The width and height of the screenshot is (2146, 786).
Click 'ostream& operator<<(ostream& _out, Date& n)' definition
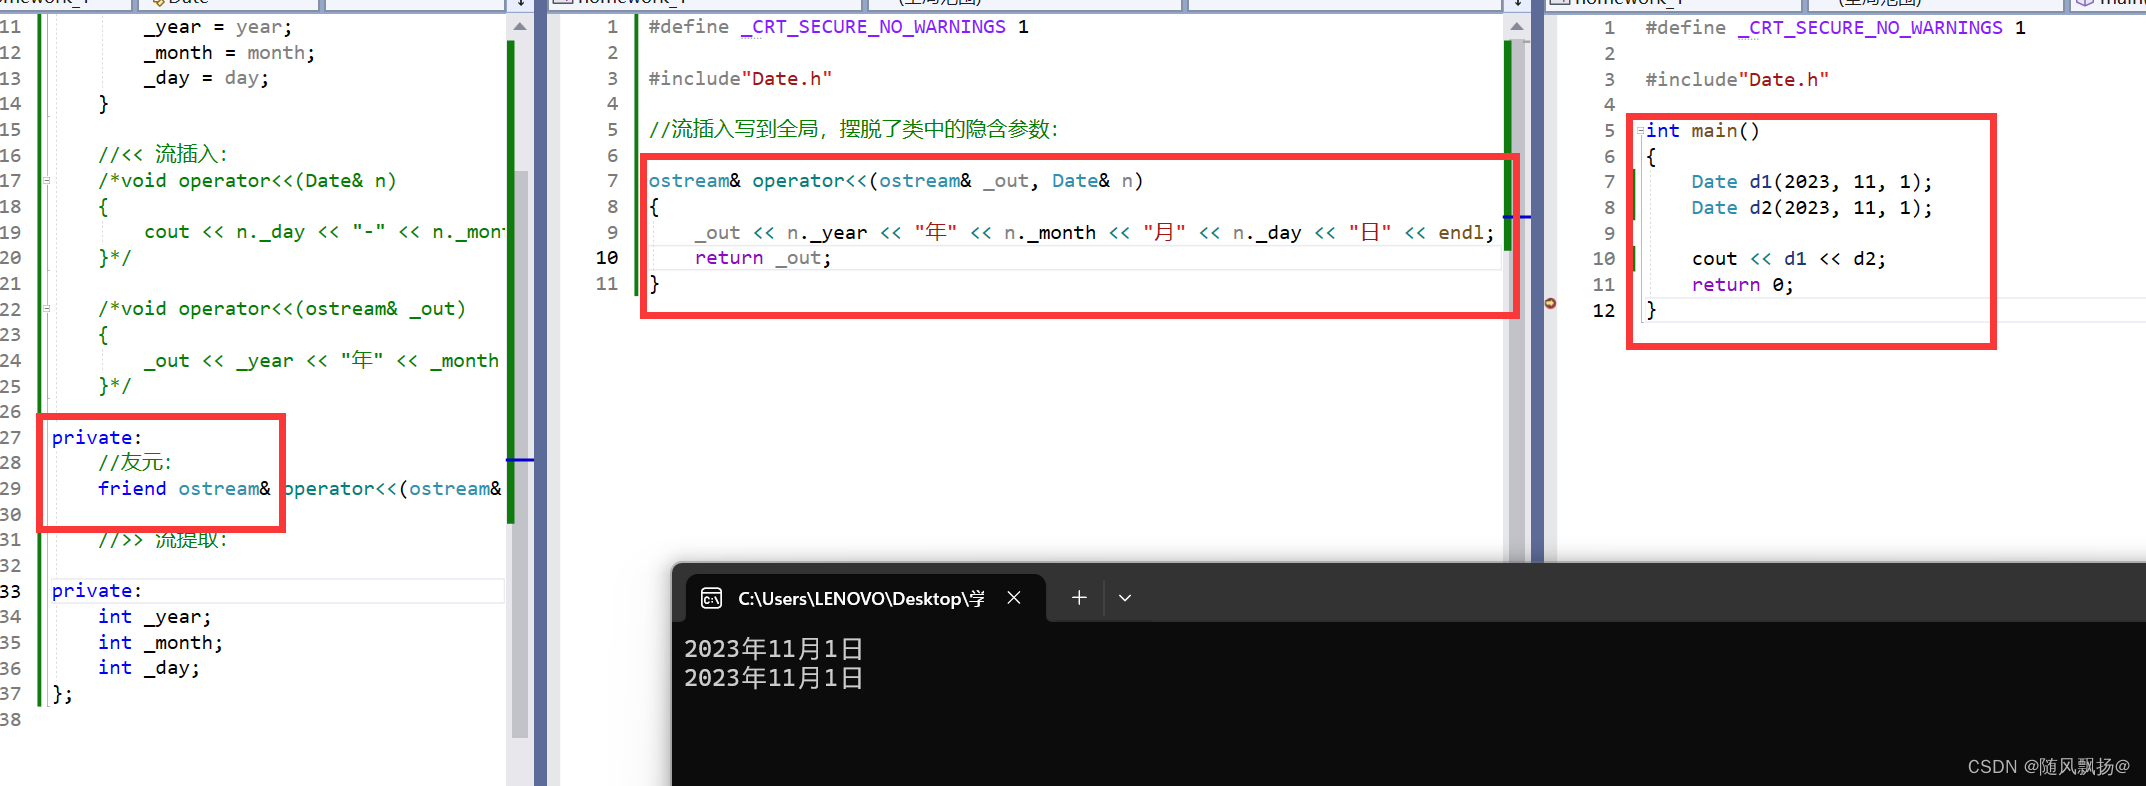click(x=895, y=181)
